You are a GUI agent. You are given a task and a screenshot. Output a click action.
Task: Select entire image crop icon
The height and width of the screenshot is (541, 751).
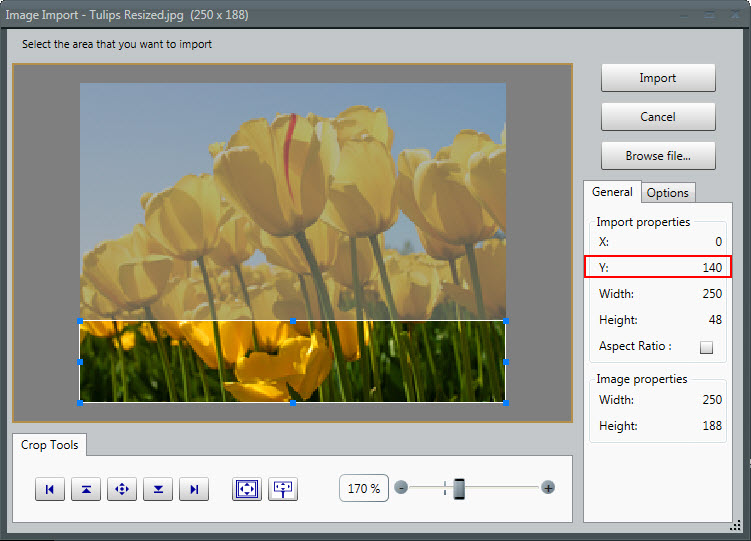coord(247,489)
